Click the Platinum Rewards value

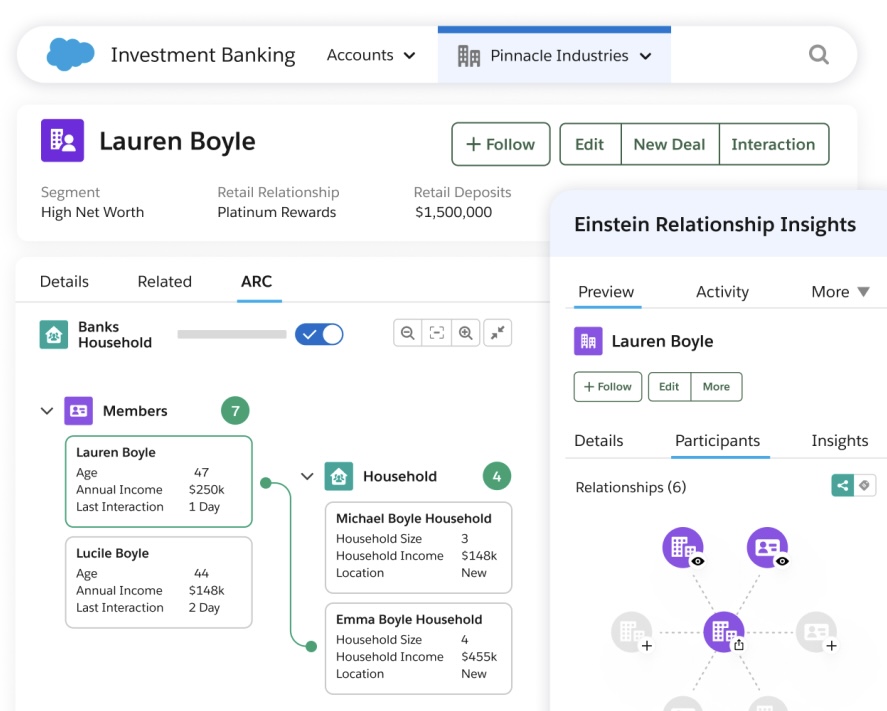click(x=277, y=212)
